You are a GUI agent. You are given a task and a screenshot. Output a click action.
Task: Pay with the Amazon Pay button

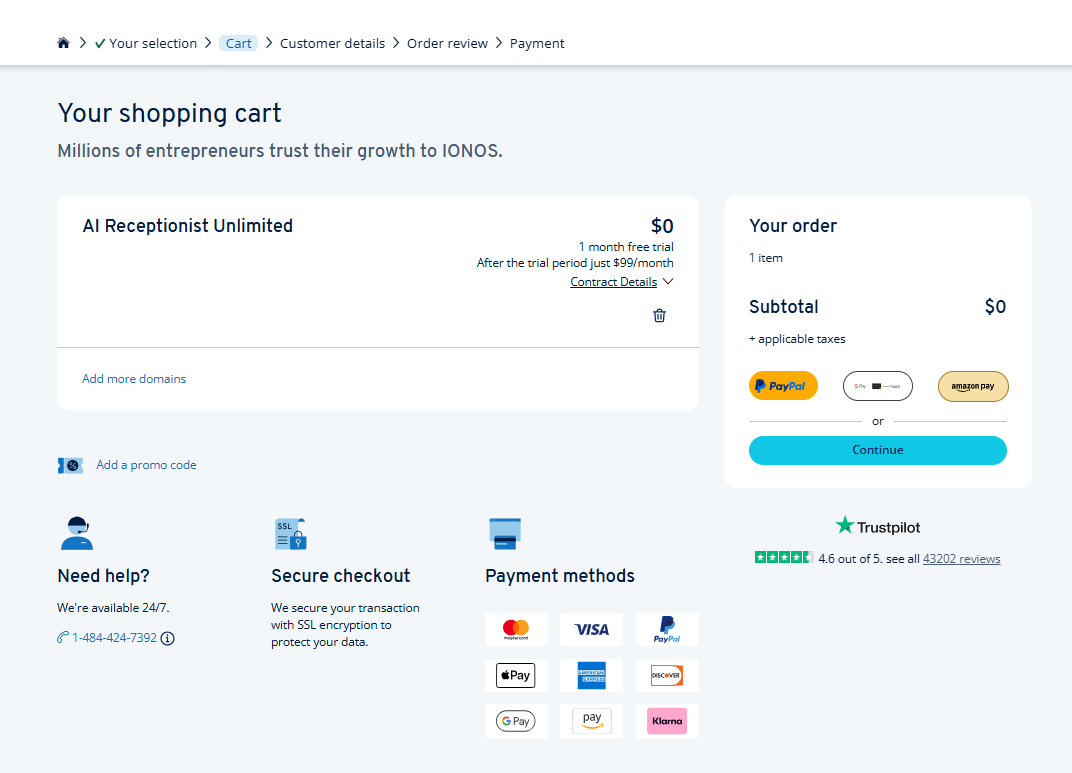click(x=973, y=386)
